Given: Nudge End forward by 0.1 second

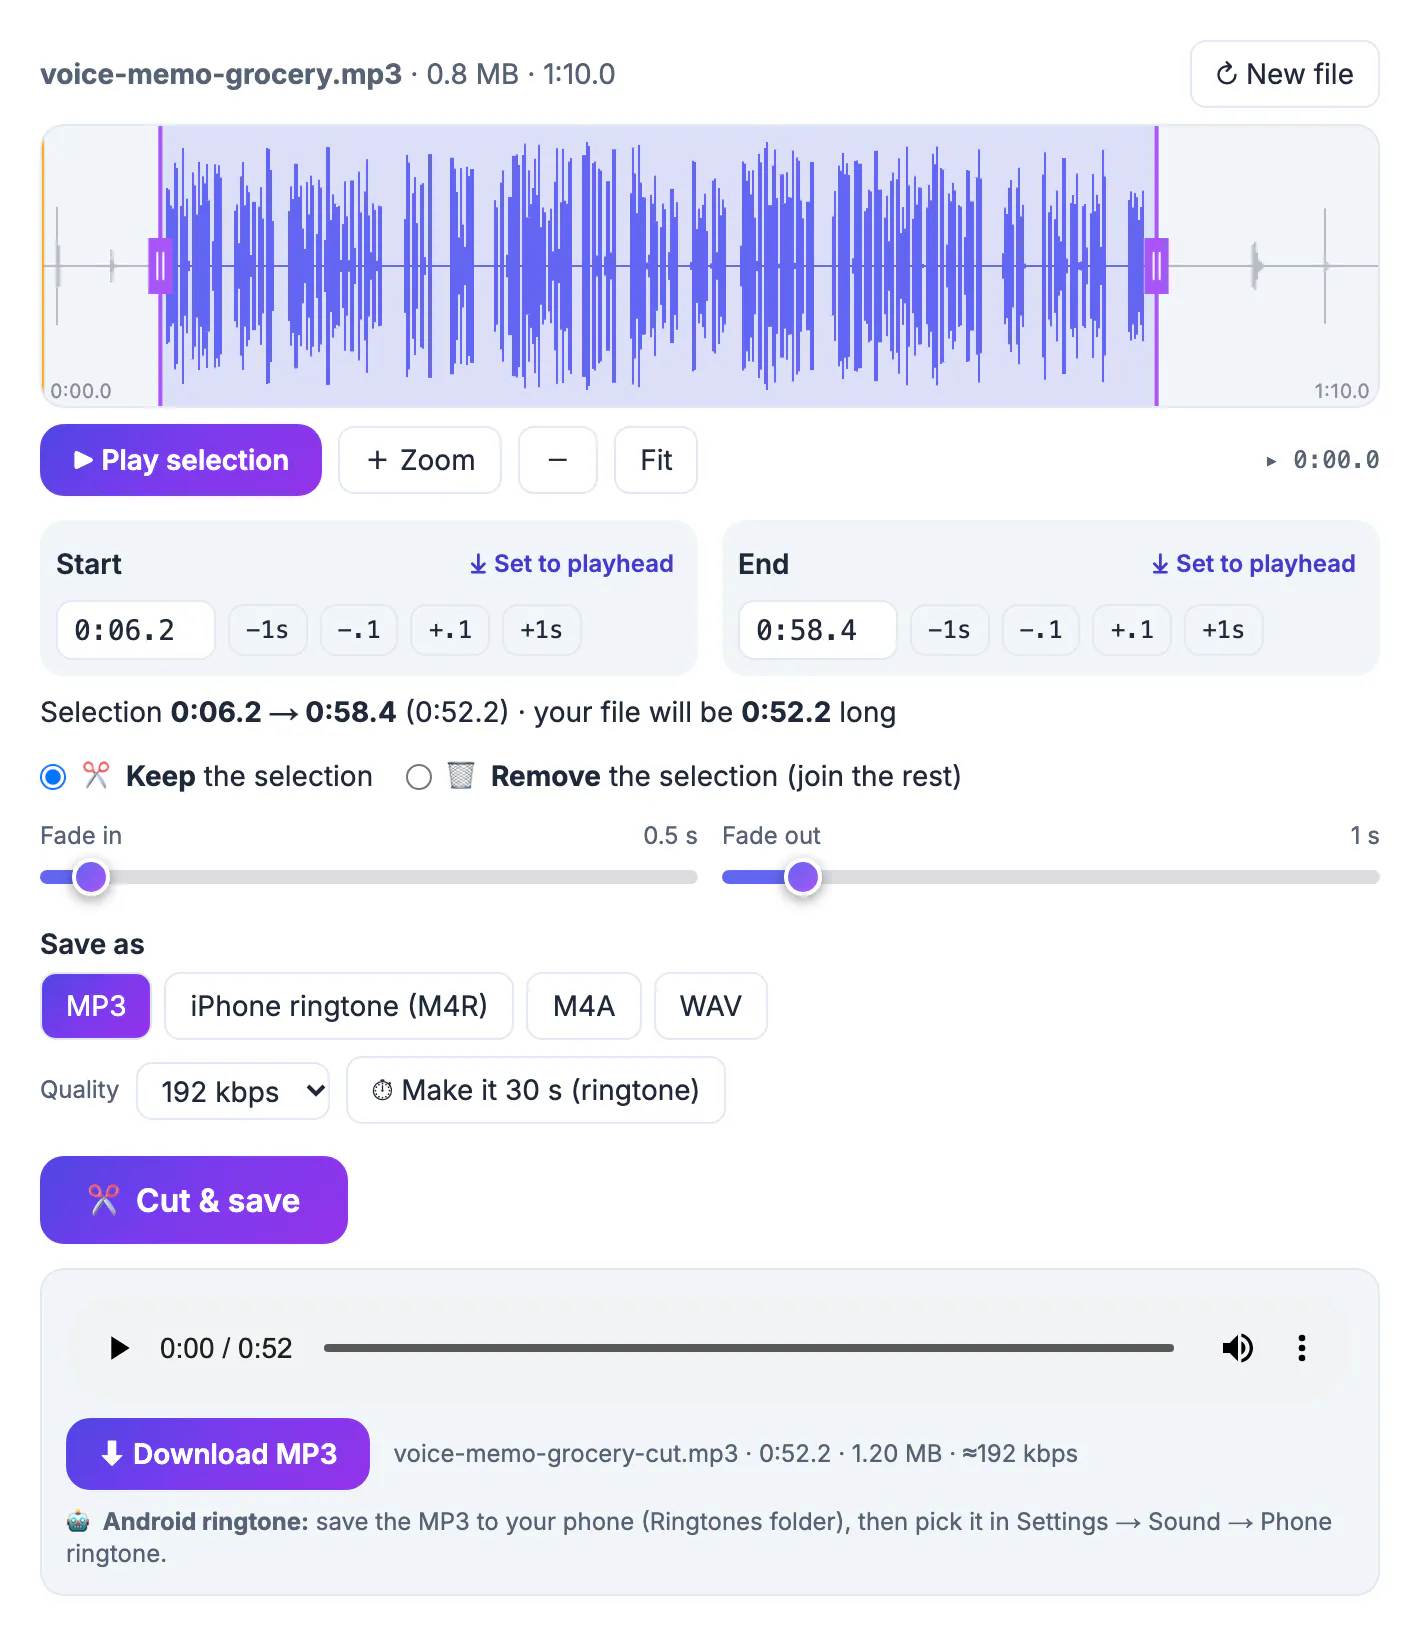Looking at the screenshot, I should point(1132,630).
